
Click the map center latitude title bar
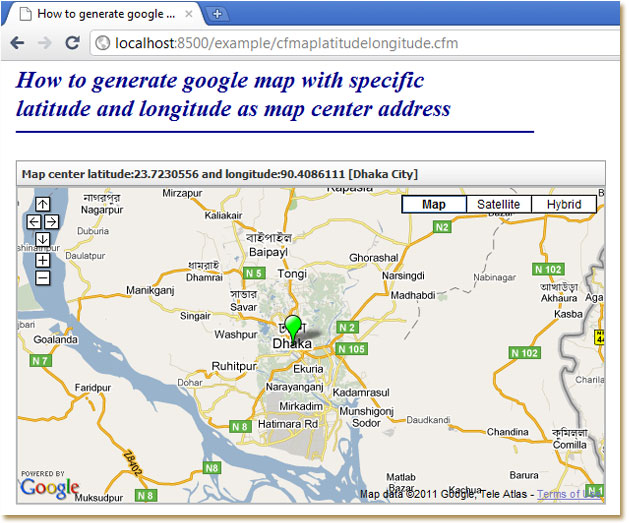(311, 174)
